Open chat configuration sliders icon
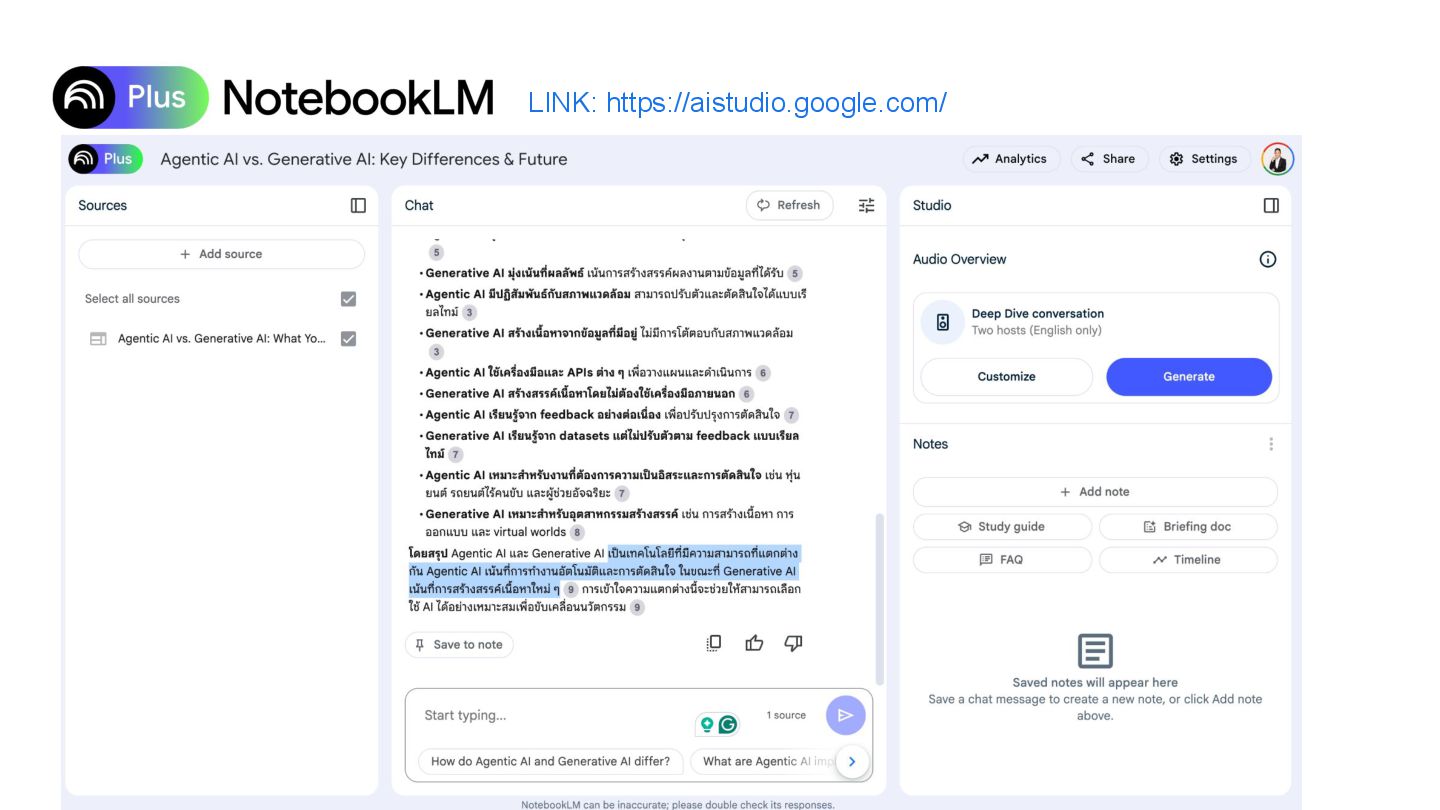The width and height of the screenshot is (1440, 810). (x=866, y=205)
